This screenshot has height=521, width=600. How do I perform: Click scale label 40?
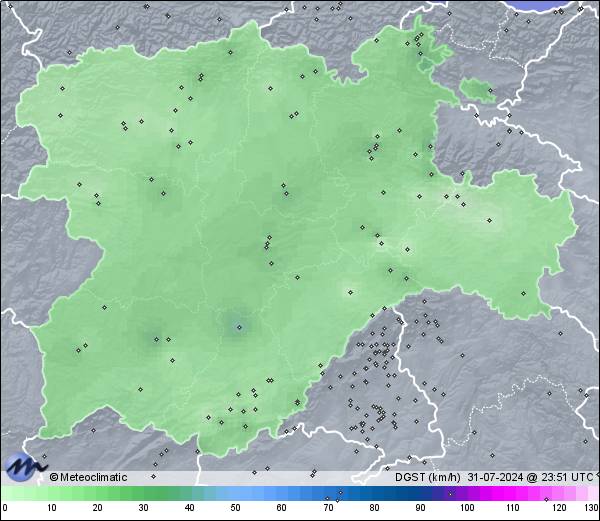(189, 508)
